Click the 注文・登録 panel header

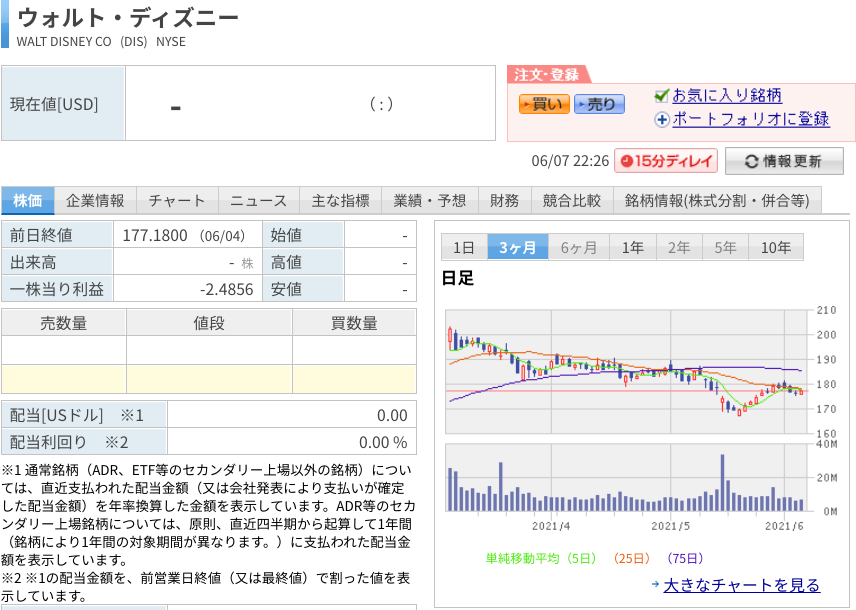coord(547,74)
